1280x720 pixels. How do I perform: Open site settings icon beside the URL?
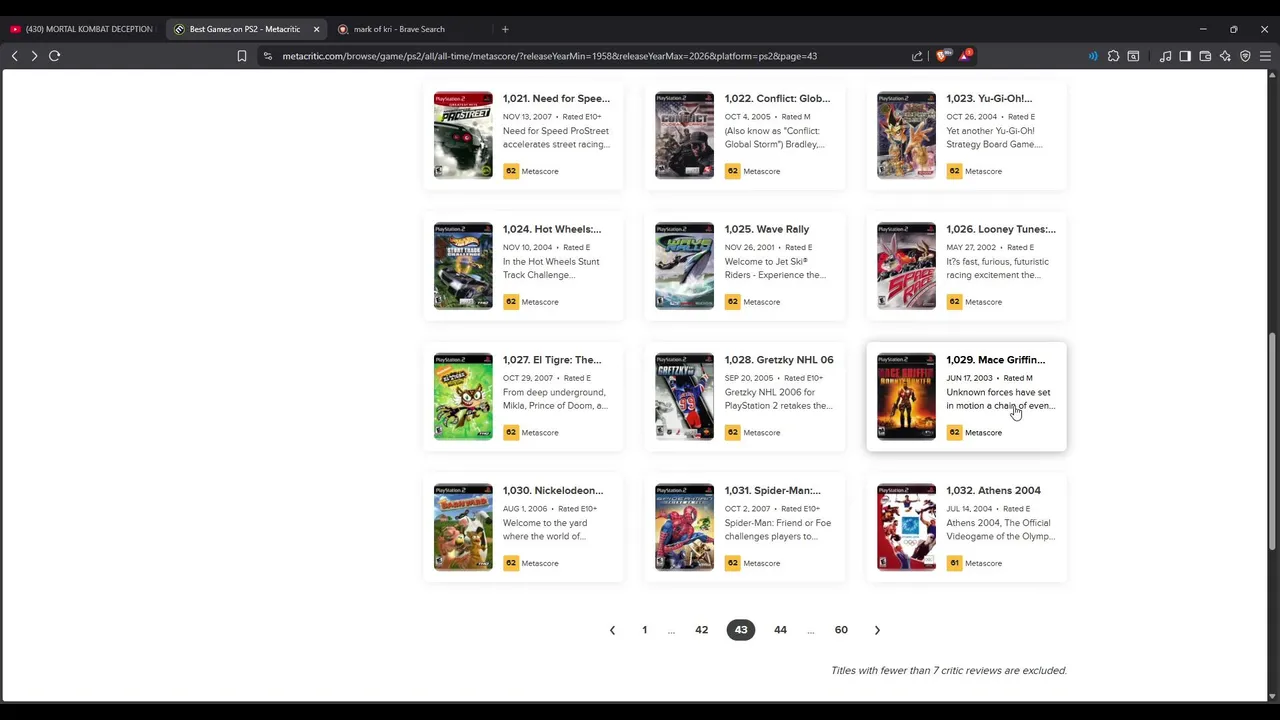tap(268, 56)
